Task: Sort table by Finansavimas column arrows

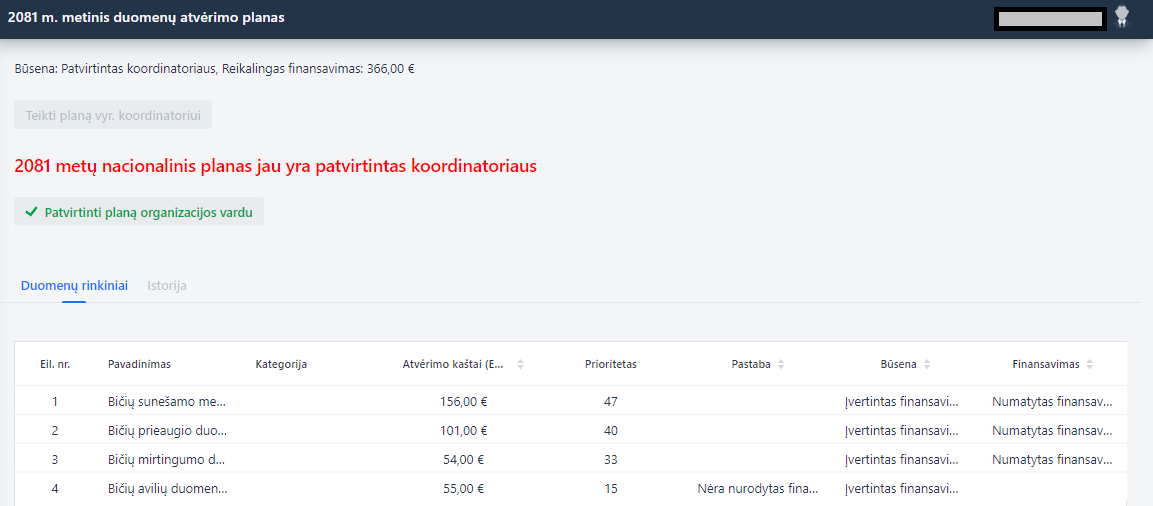Action: click(x=1090, y=364)
